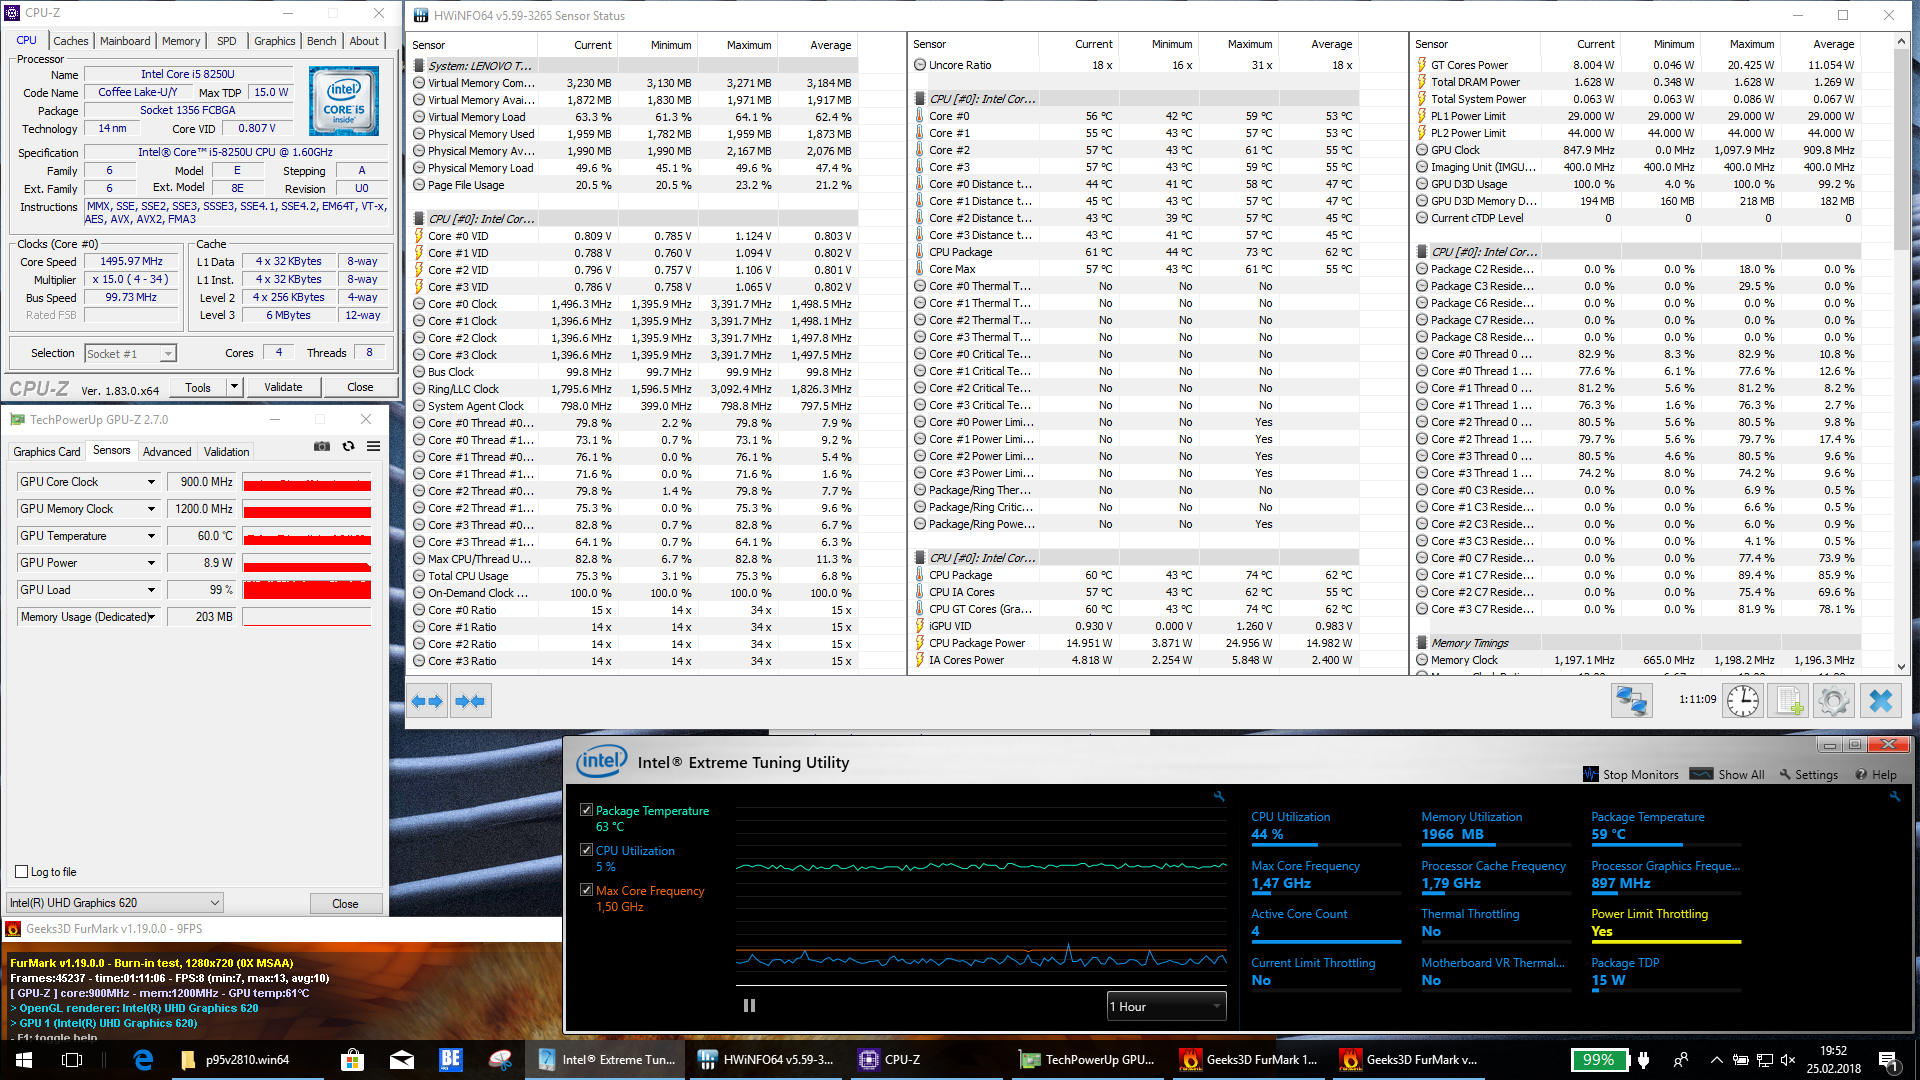1920x1080 pixels.
Task: Click HWiNFO start logging sheet icon
Action: click(1789, 701)
